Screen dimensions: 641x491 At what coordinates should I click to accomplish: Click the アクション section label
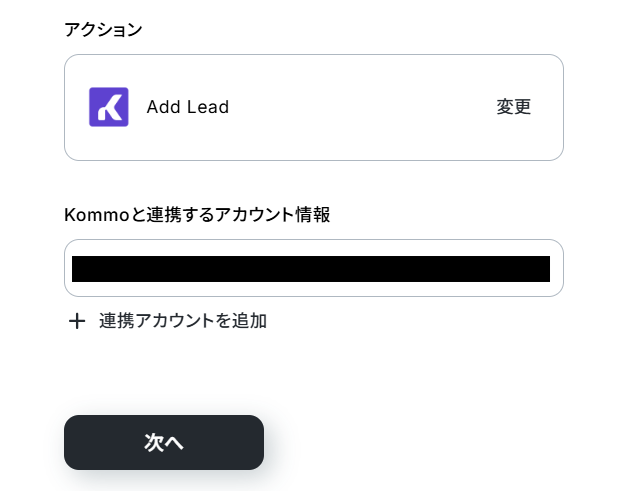pyautogui.click(x=103, y=29)
